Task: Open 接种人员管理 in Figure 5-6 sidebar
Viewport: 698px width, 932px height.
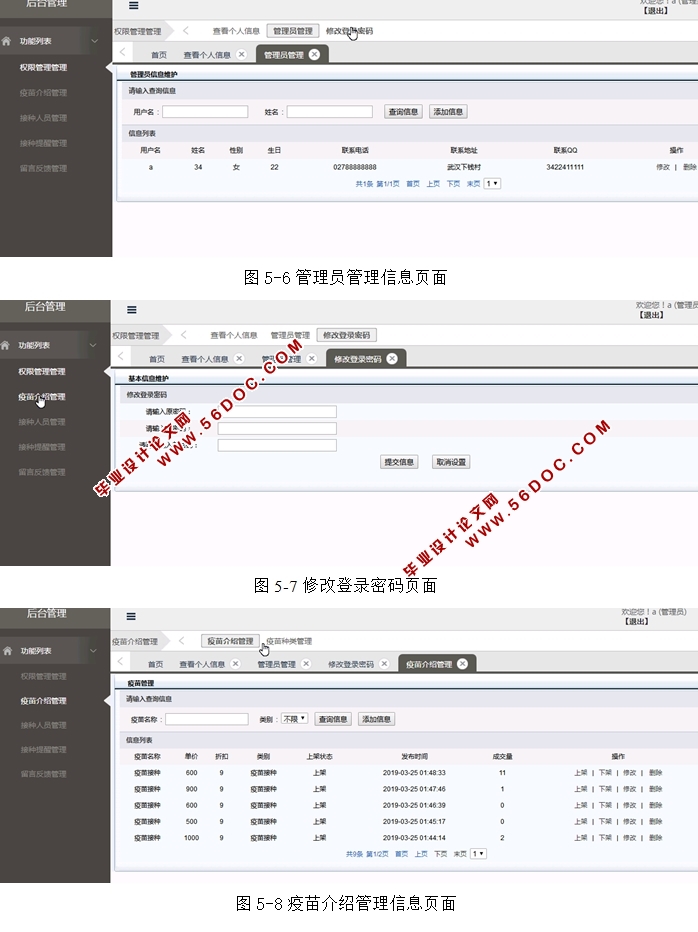Action: coord(43,118)
